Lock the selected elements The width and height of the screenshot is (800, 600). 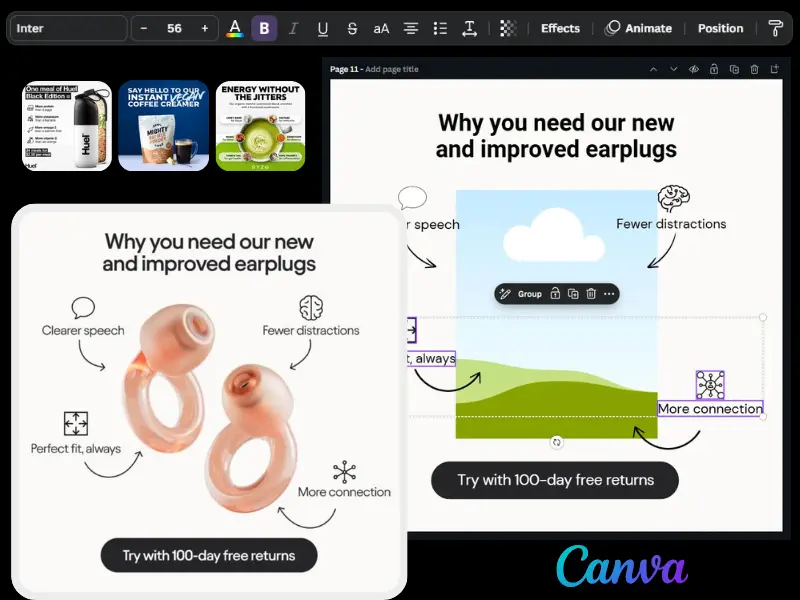tap(556, 293)
